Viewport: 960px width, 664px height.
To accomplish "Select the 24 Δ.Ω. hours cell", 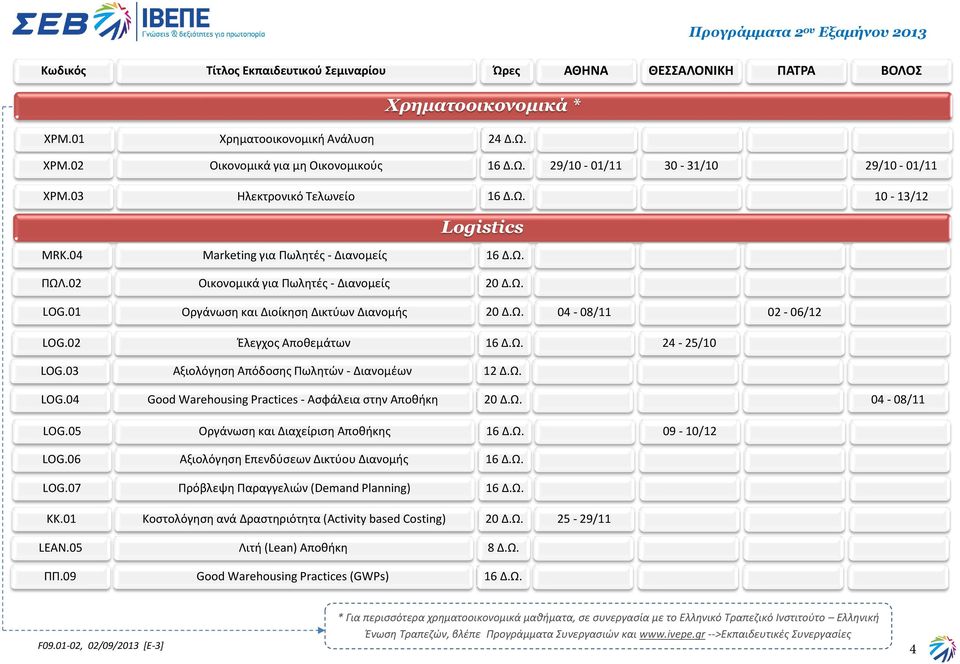I will pyautogui.click(x=507, y=140).
